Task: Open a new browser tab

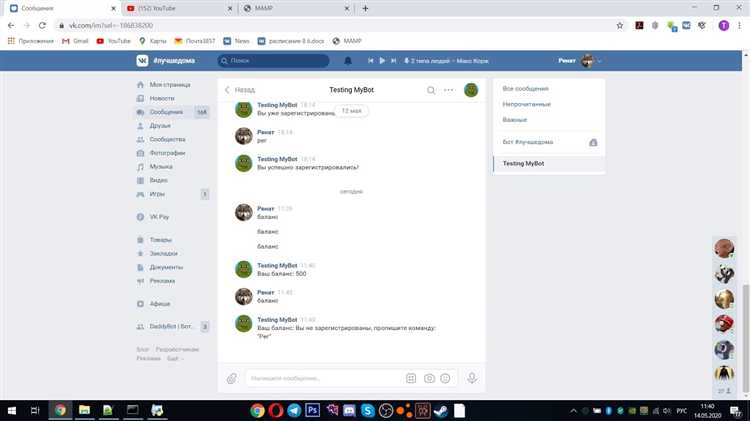Action: coord(365,8)
